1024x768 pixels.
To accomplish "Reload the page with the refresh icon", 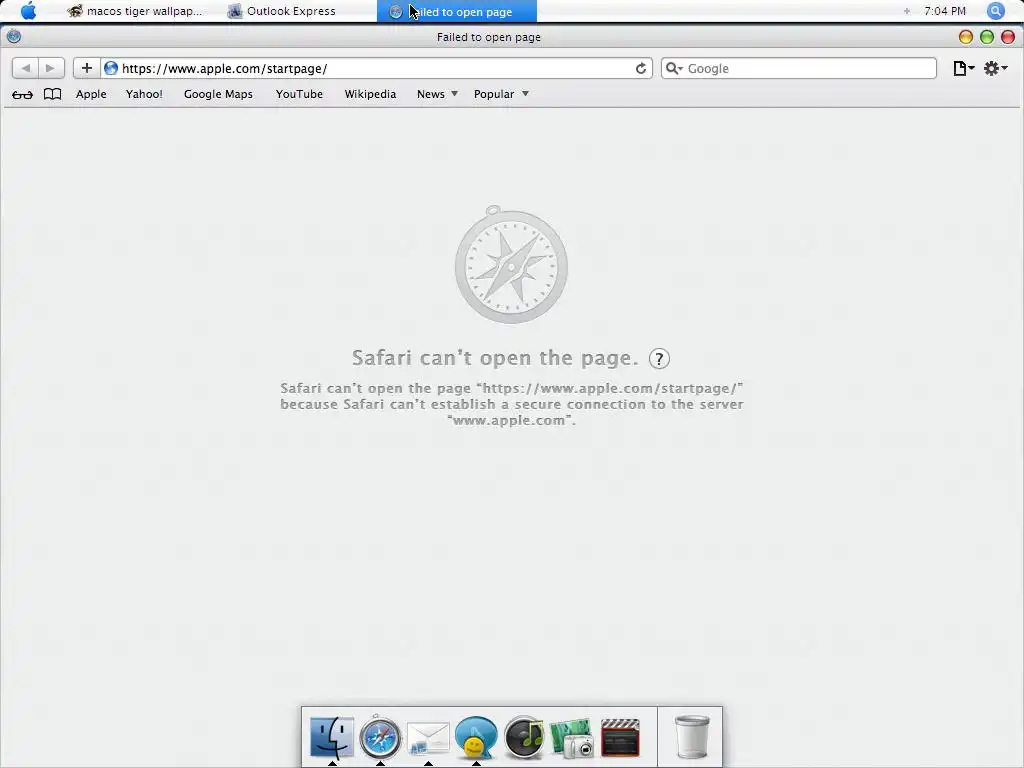I will (x=641, y=68).
